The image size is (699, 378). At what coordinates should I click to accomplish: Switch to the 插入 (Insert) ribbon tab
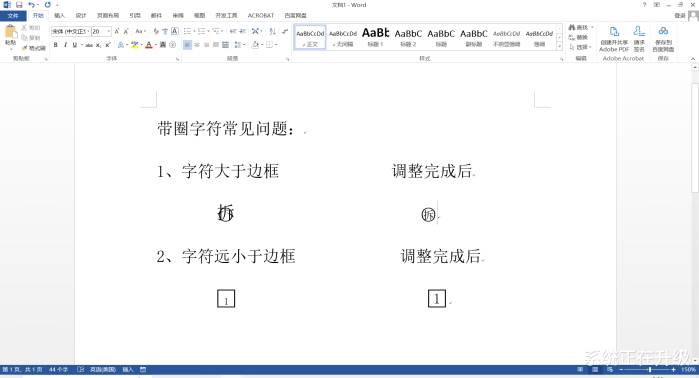pos(59,16)
